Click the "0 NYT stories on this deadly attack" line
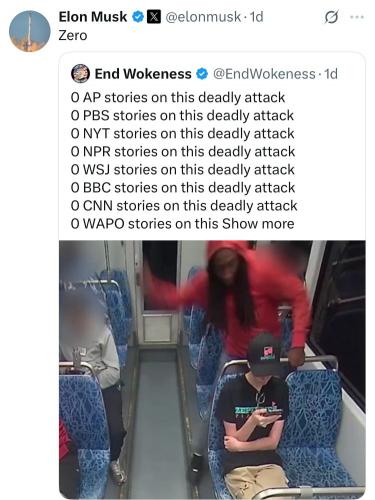Screen dimensions: 375x500 click(182, 134)
